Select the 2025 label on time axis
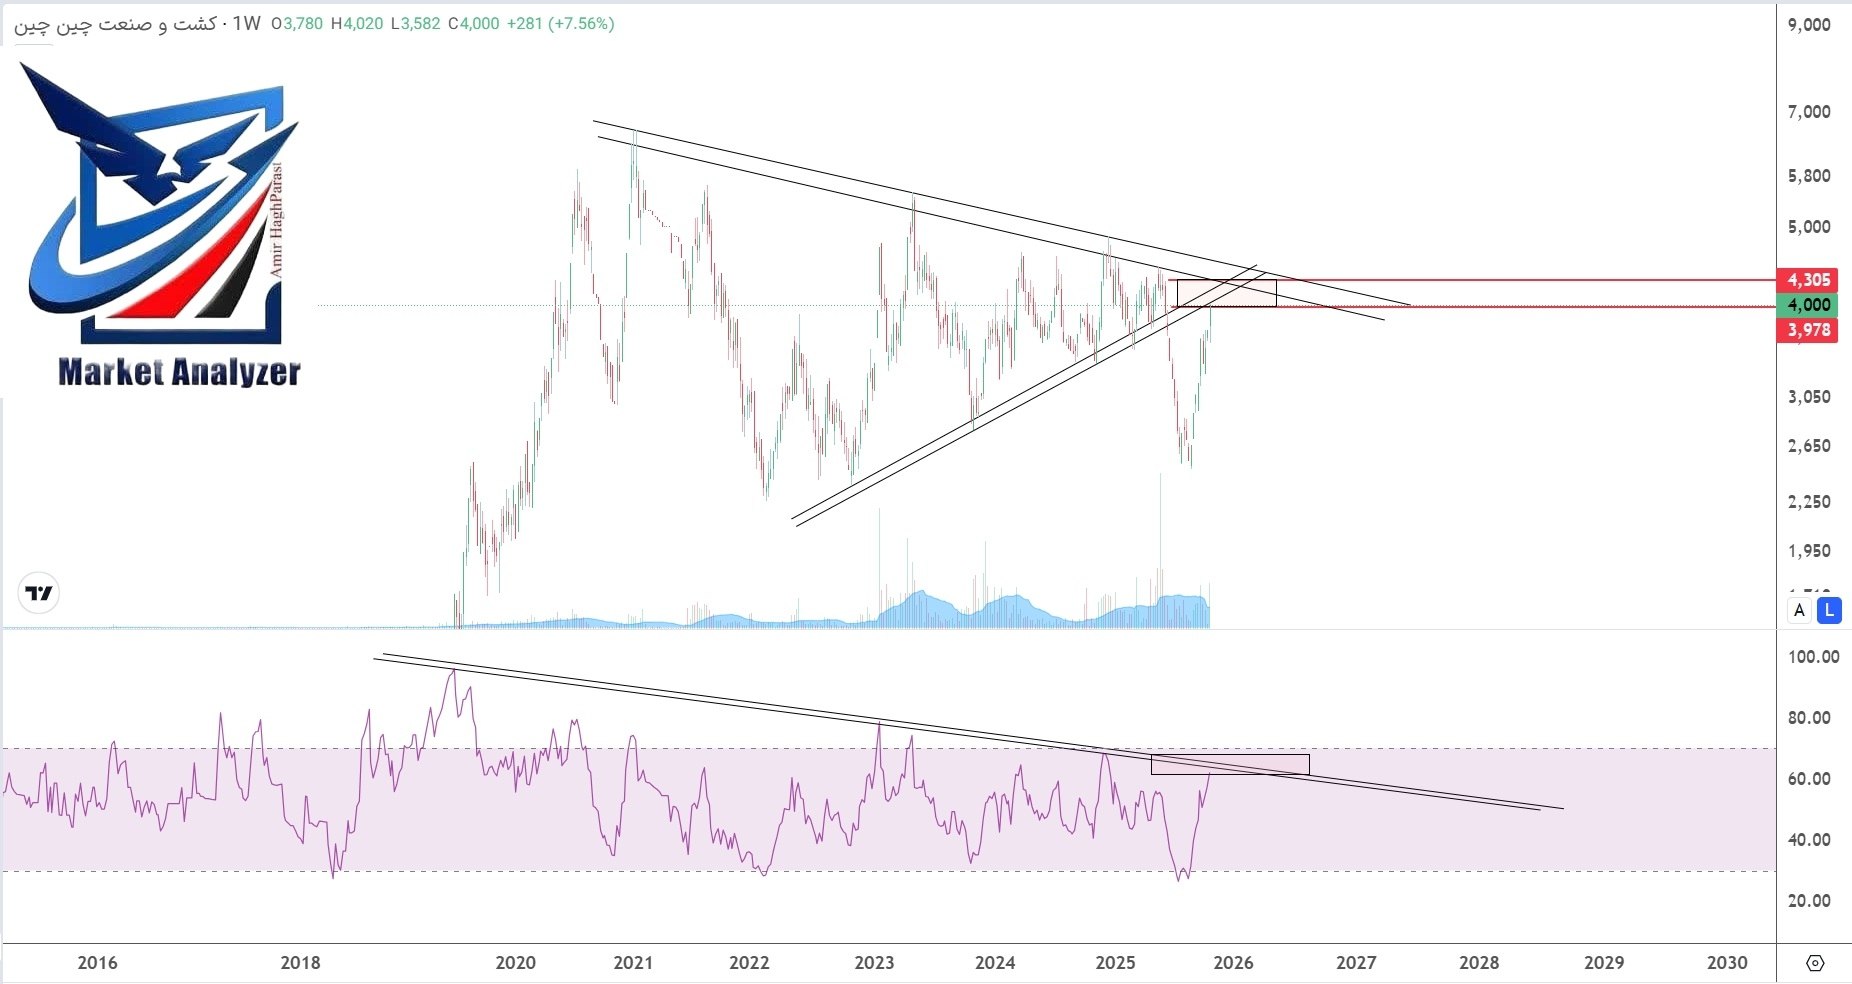Image resolution: width=1852 pixels, height=984 pixels. (1115, 963)
